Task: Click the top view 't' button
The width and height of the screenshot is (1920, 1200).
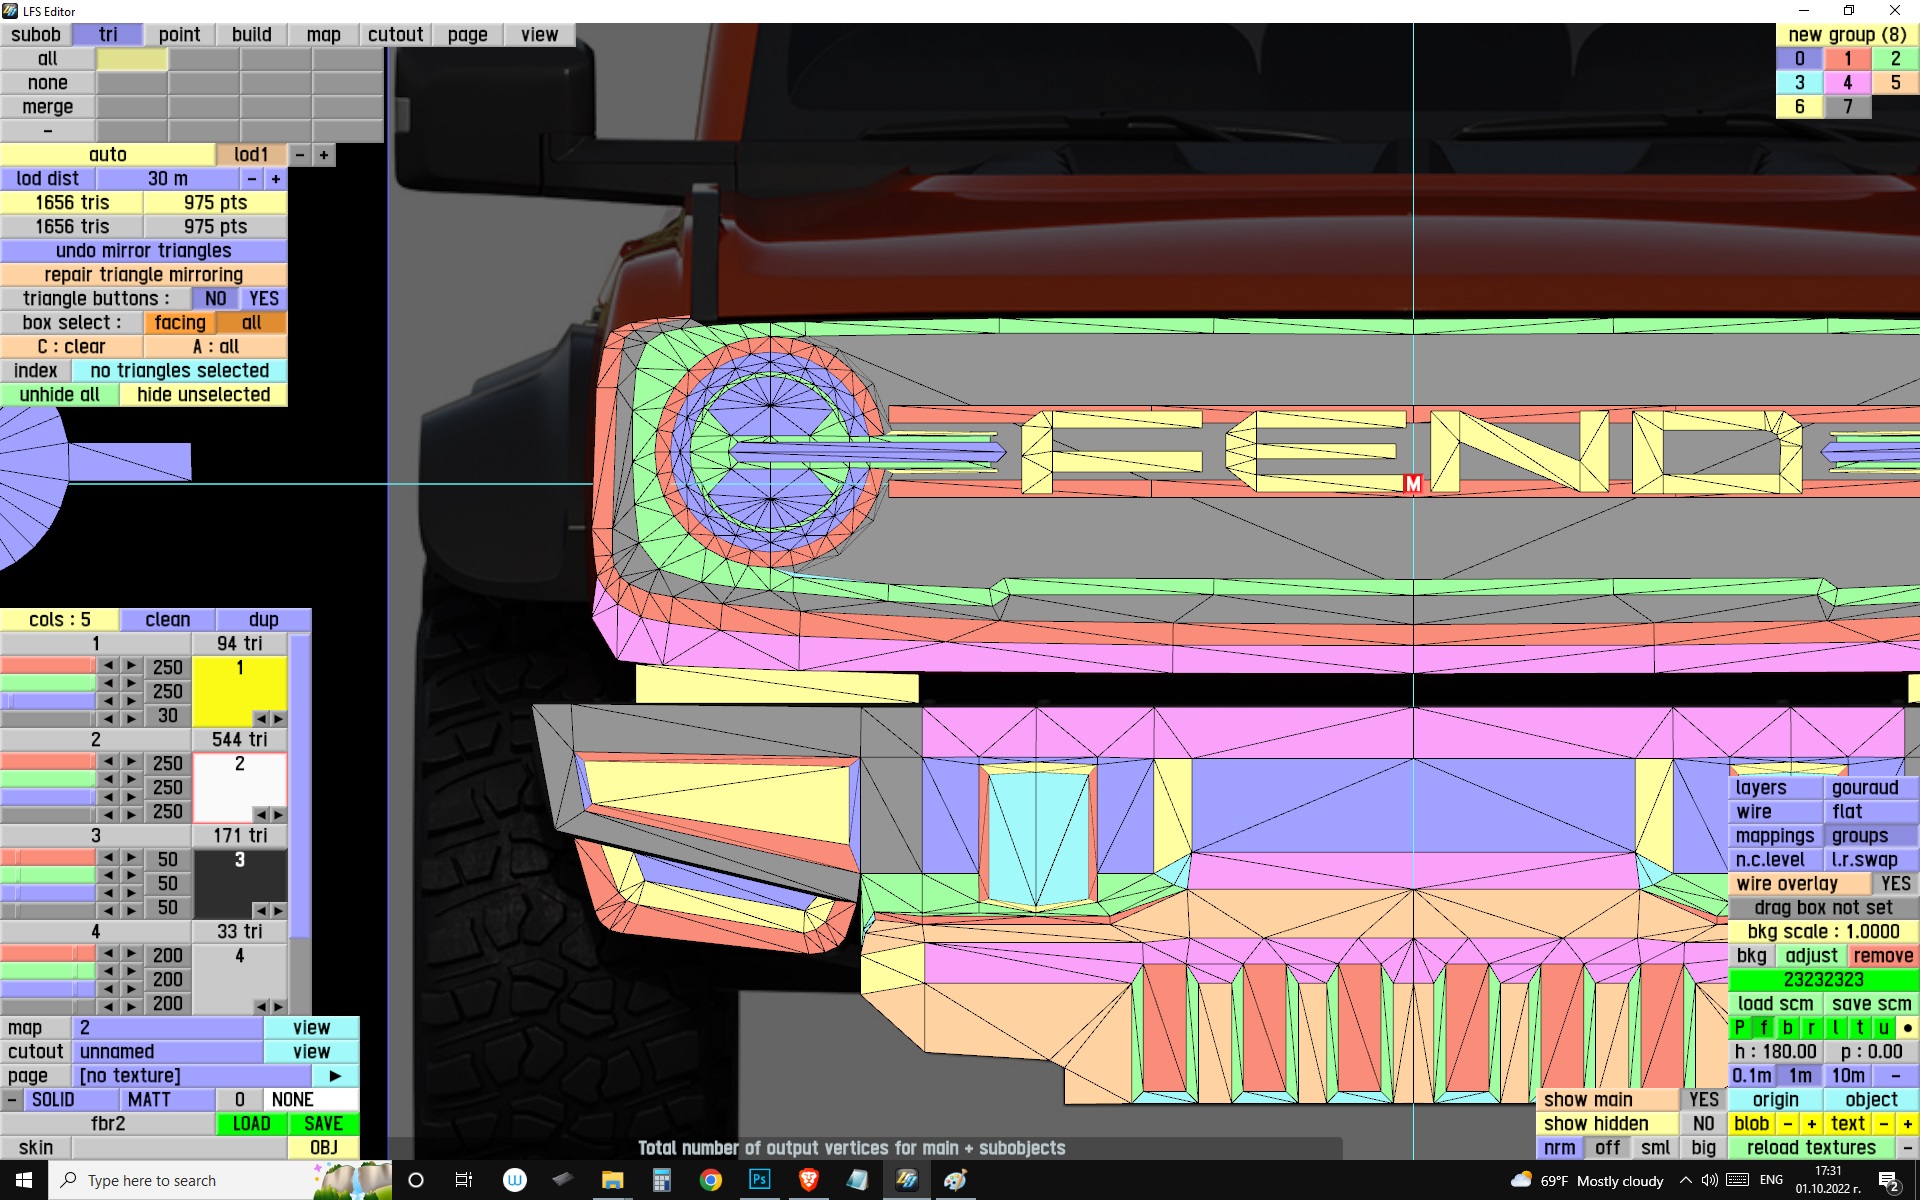Action: point(1860,1027)
